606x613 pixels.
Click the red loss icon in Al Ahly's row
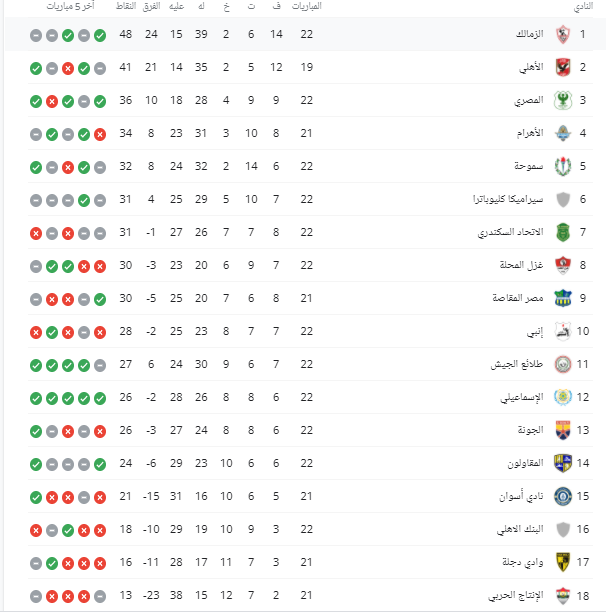(68, 69)
